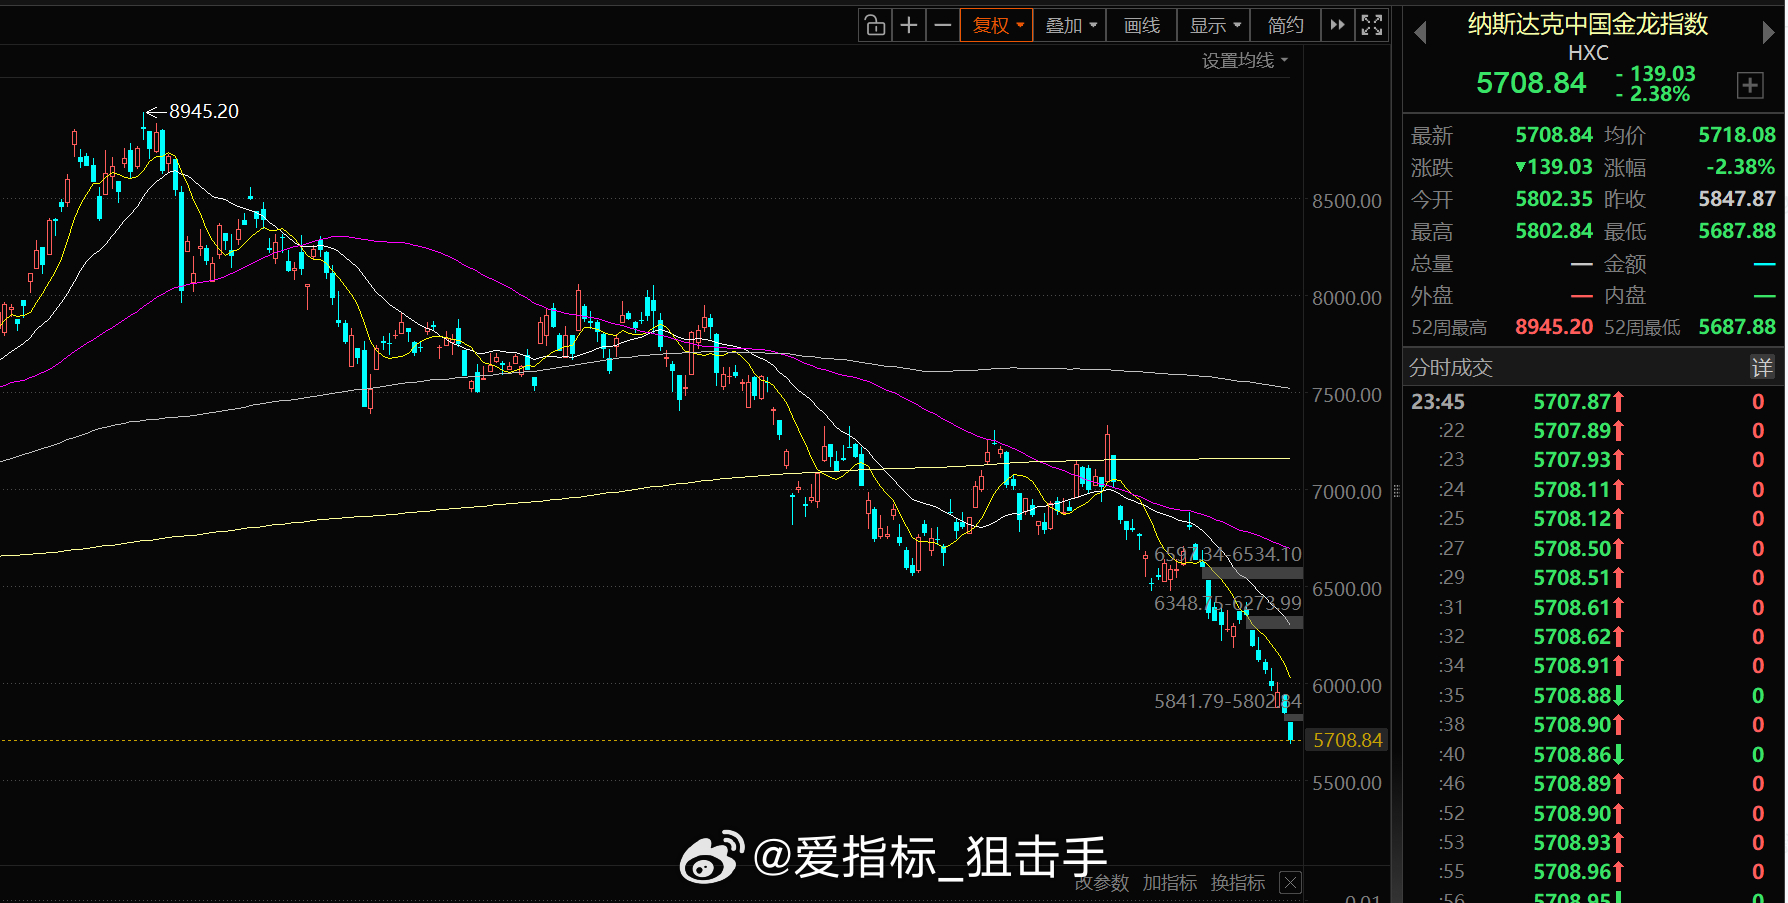Screen dimensions: 1788x903
Task: Click the 6597.34-6534.10 gap label
Action: coord(1228,554)
